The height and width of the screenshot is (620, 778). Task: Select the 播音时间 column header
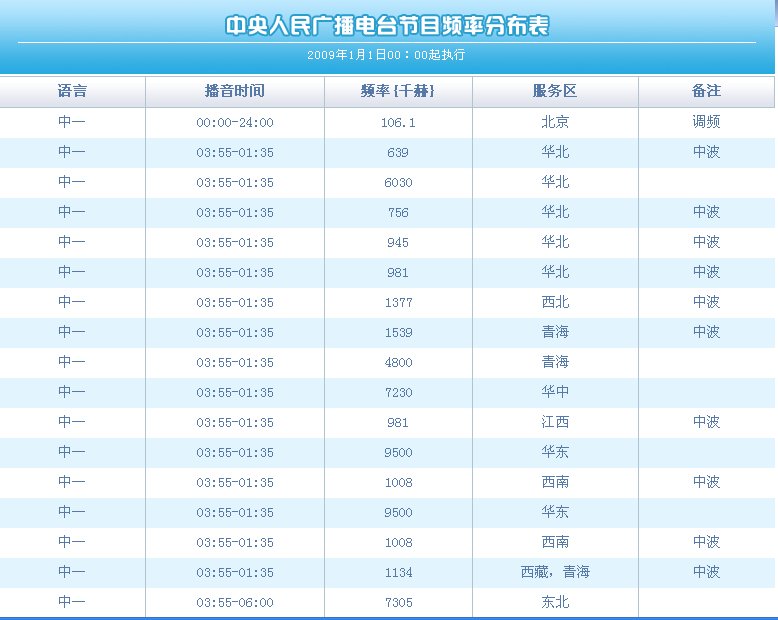click(234, 91)
